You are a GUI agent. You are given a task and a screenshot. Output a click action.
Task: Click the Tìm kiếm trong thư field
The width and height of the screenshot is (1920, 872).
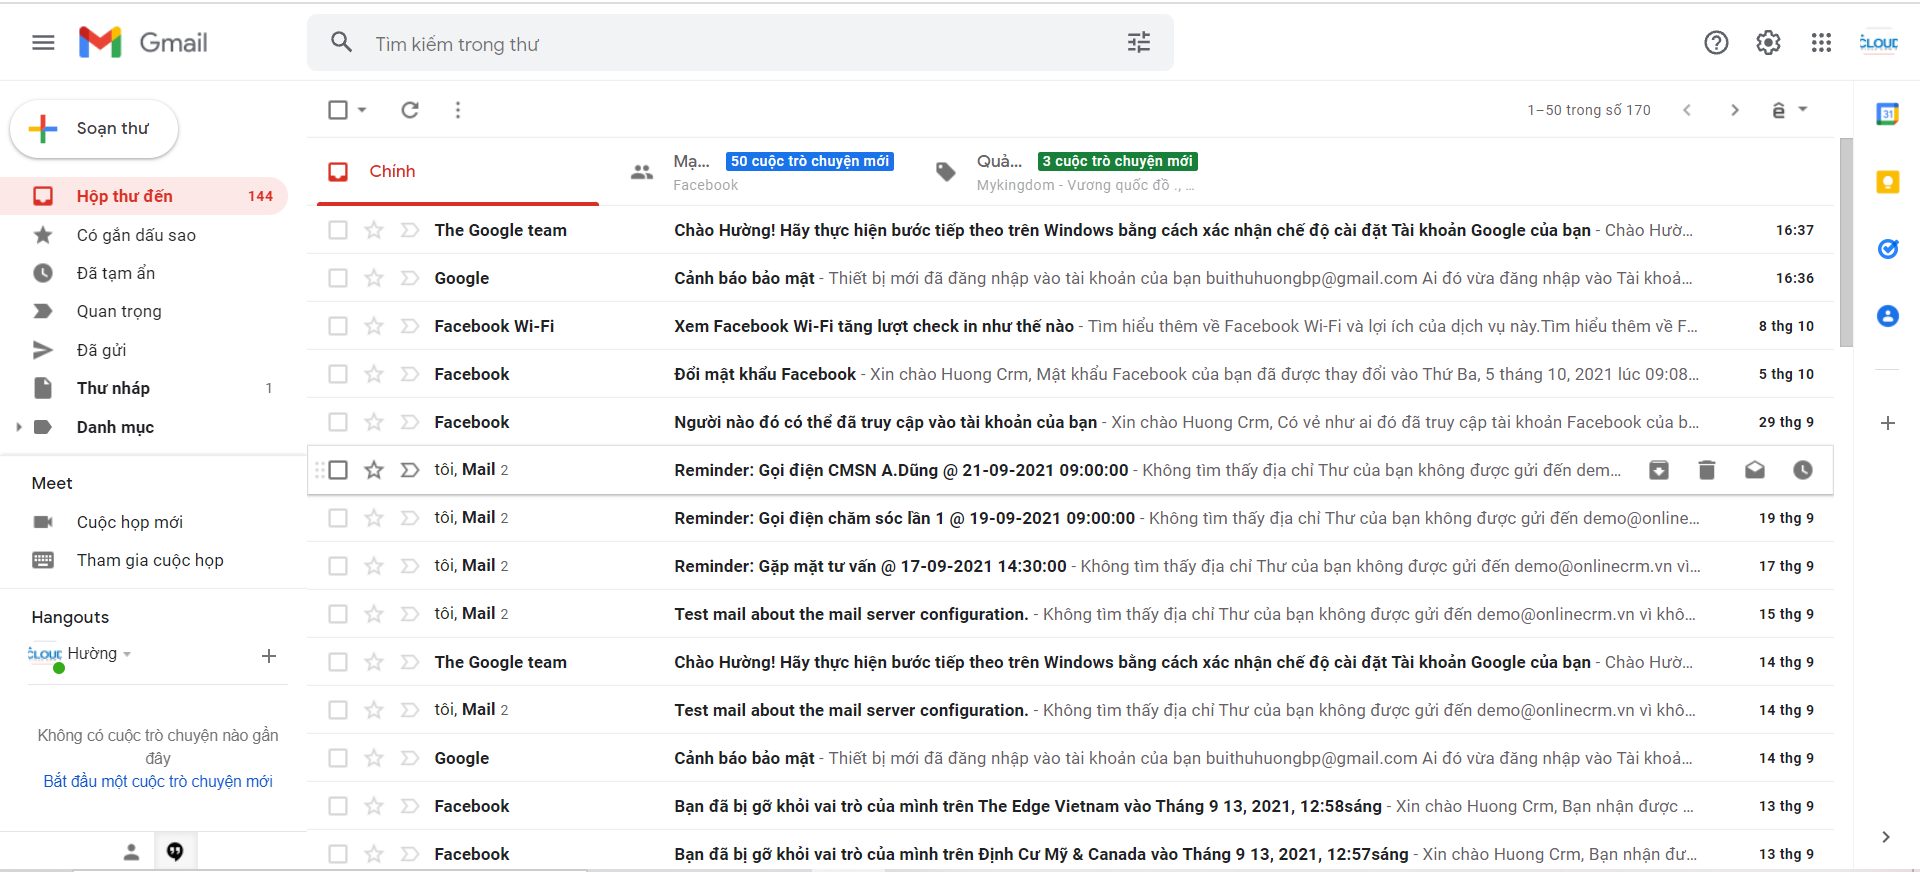[x=740, y=44]
